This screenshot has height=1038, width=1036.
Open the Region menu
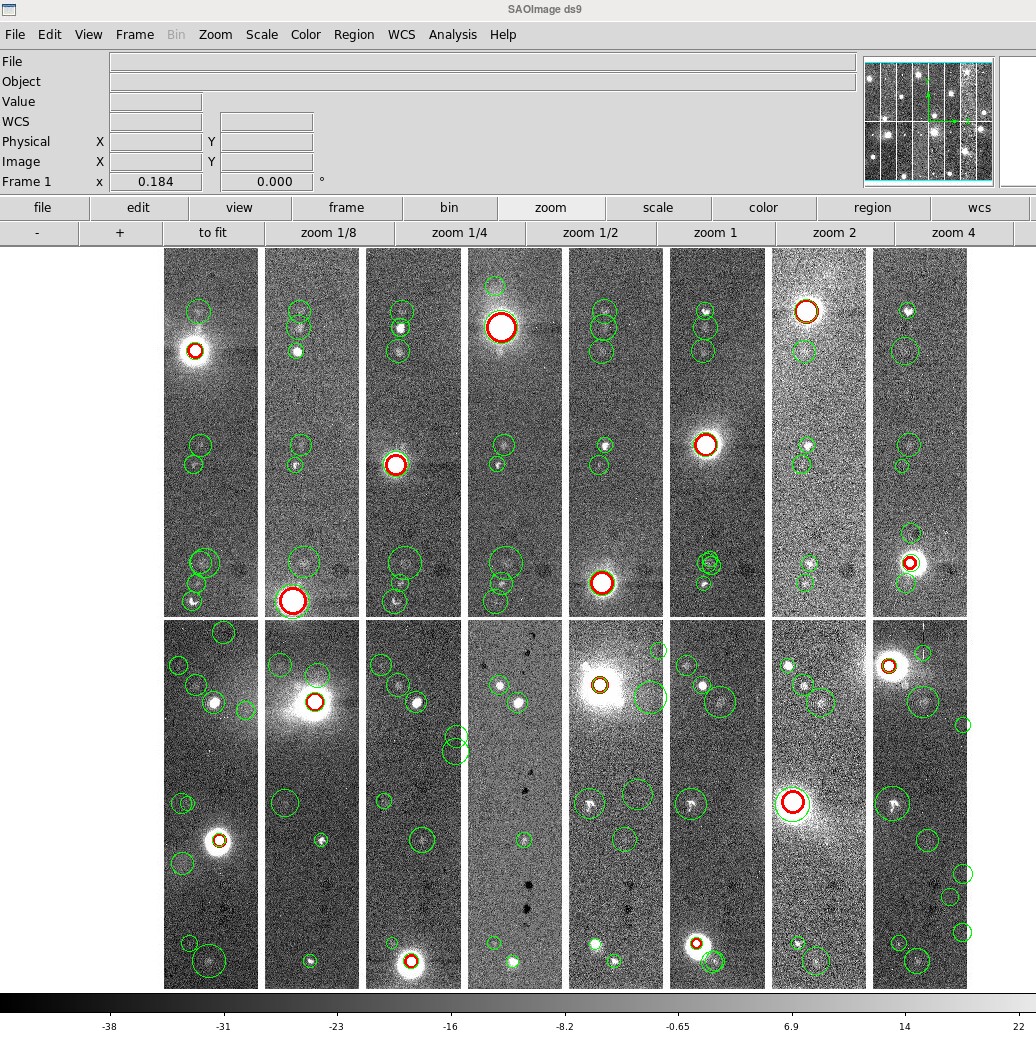click(x=354, y=34)
